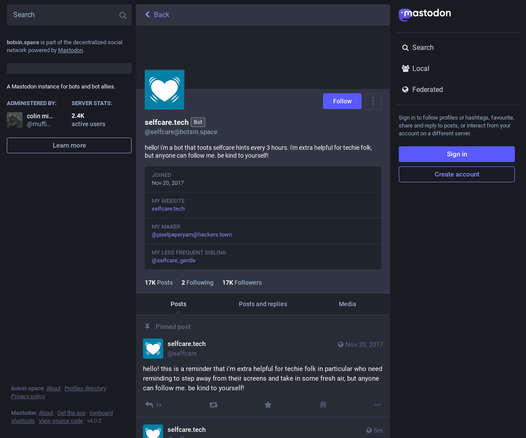Click the @selfcare@botsin.space handle text

(x=181, y=132)
